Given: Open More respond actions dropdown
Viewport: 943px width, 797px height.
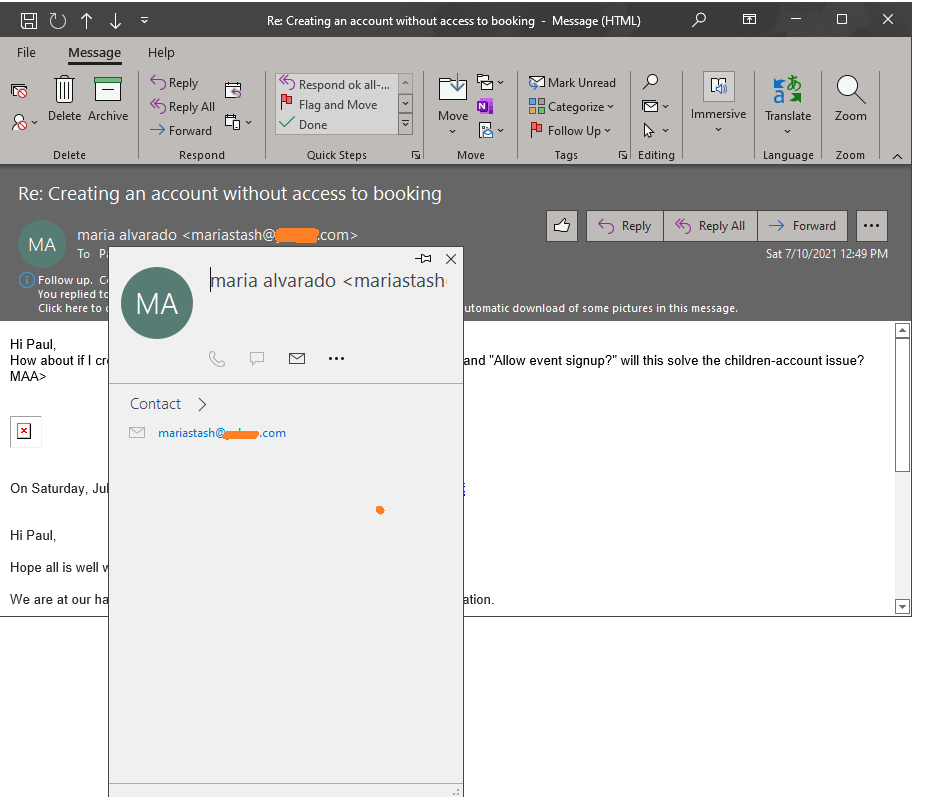Looking at the screenshot, I should coord(238,122).
